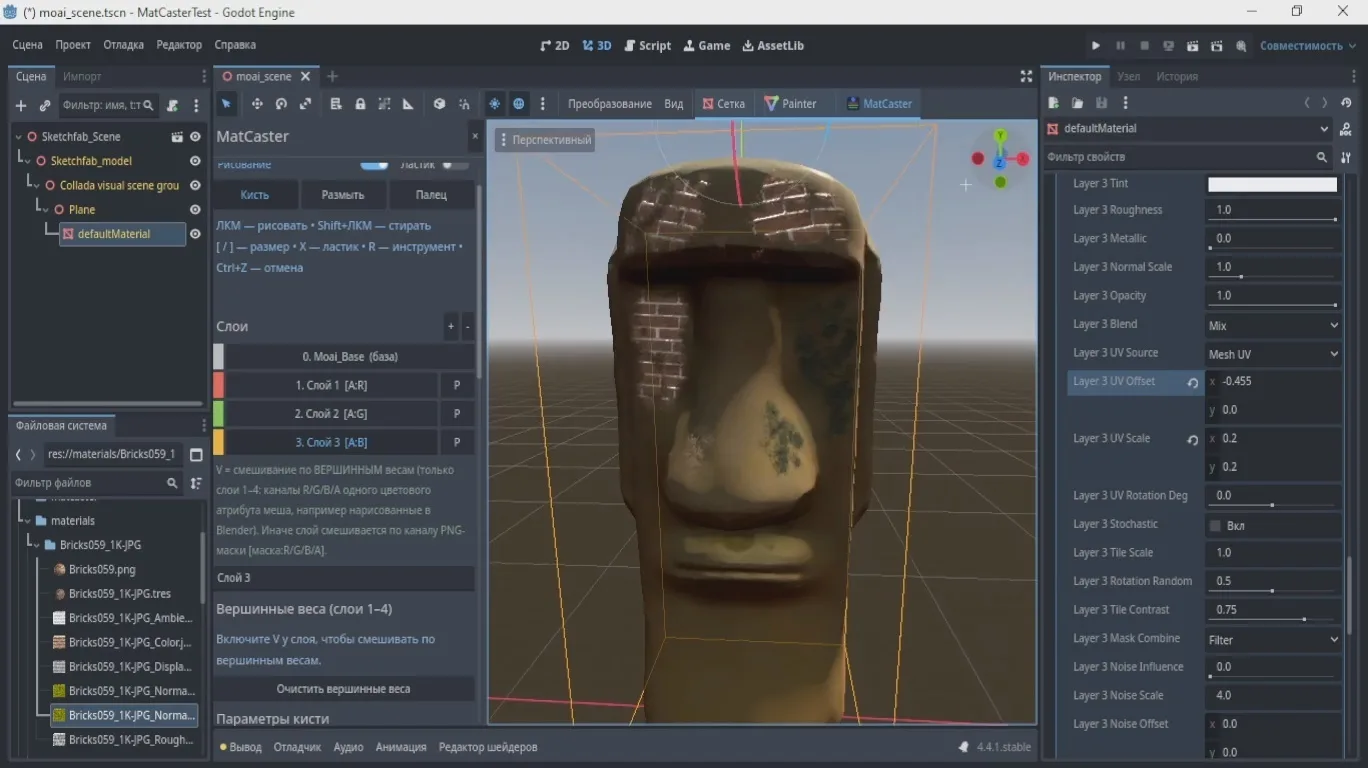Open the Layer 3 UV Source dropdown
The image size is (1368, 768).
click(1273, 354)
